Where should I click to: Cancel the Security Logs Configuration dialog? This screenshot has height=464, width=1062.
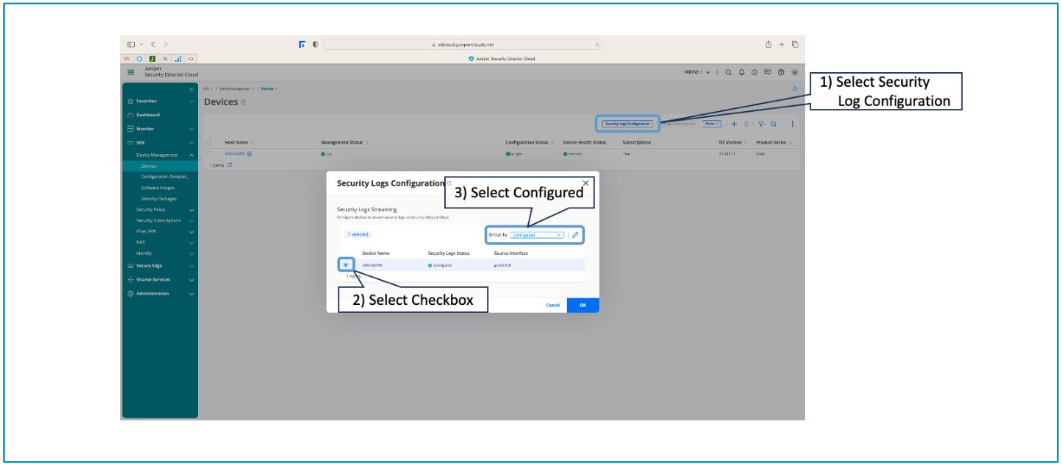552,305
